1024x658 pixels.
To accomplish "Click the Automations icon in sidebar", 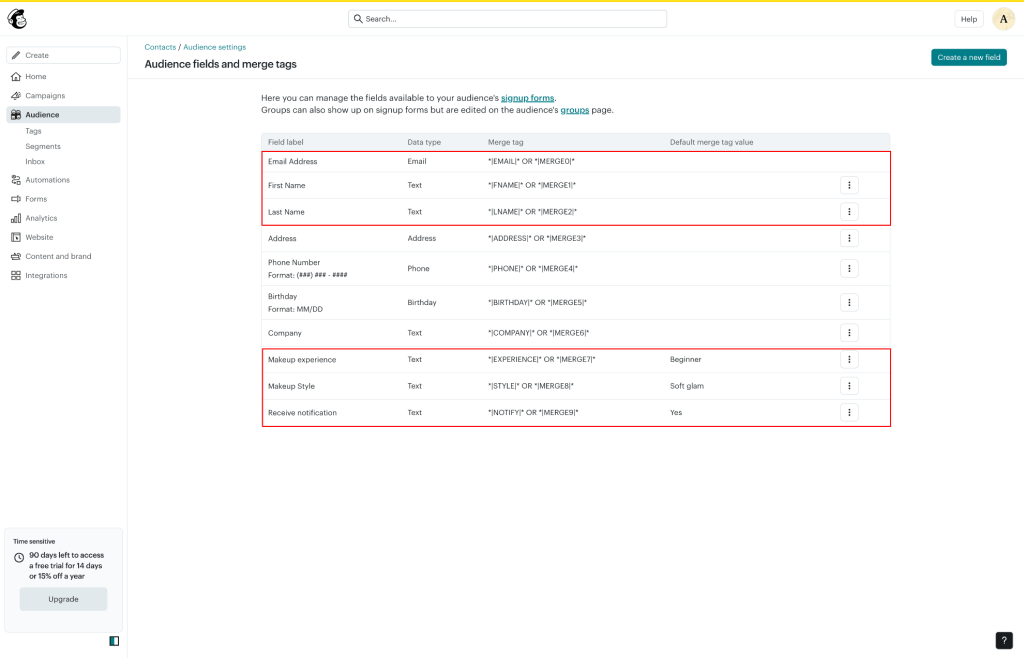I will pyautogui.click(x=16, y=180).
